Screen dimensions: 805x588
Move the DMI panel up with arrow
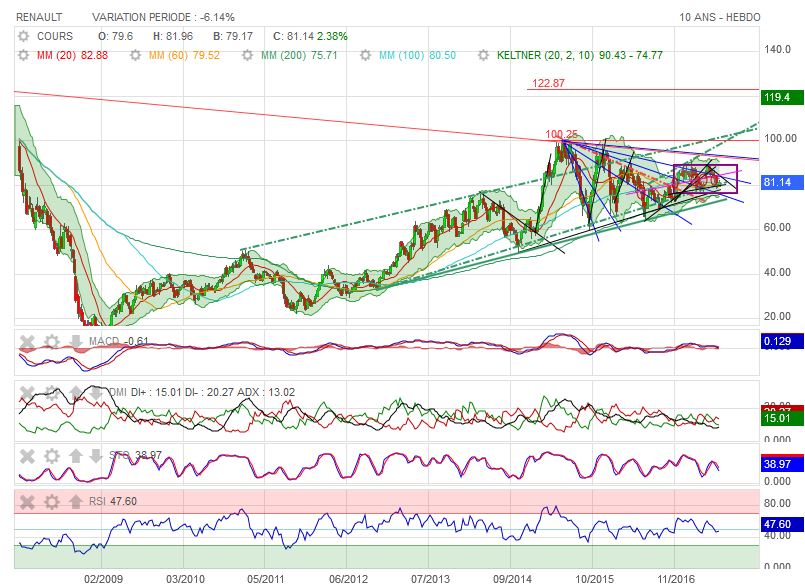click(x=75, y=393)
